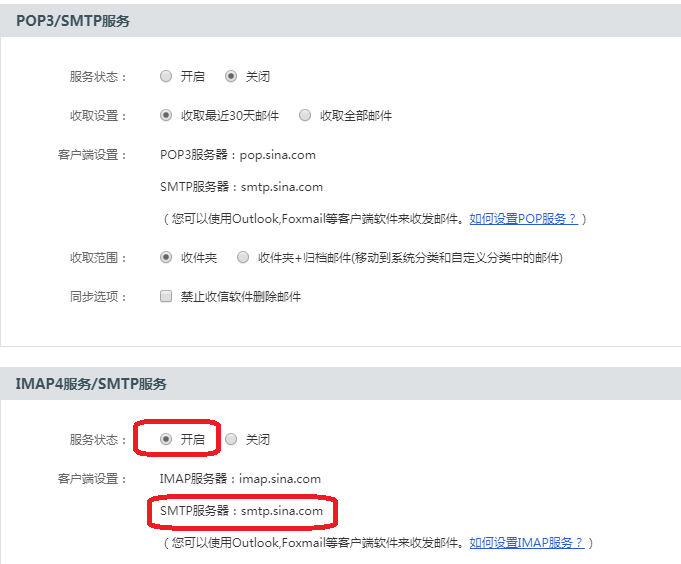Click IMAP服务器：imap.sina.com text
Screen dimensions: 681x564
coord(240,479)
